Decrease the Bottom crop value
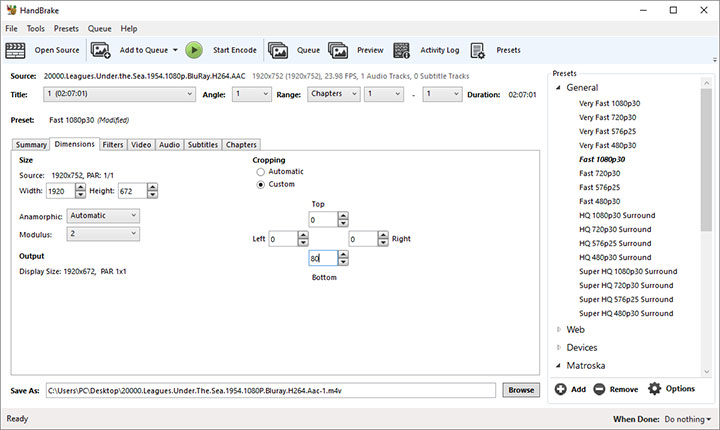This screenshot has height=430, width=720. [x=343, y=262]
